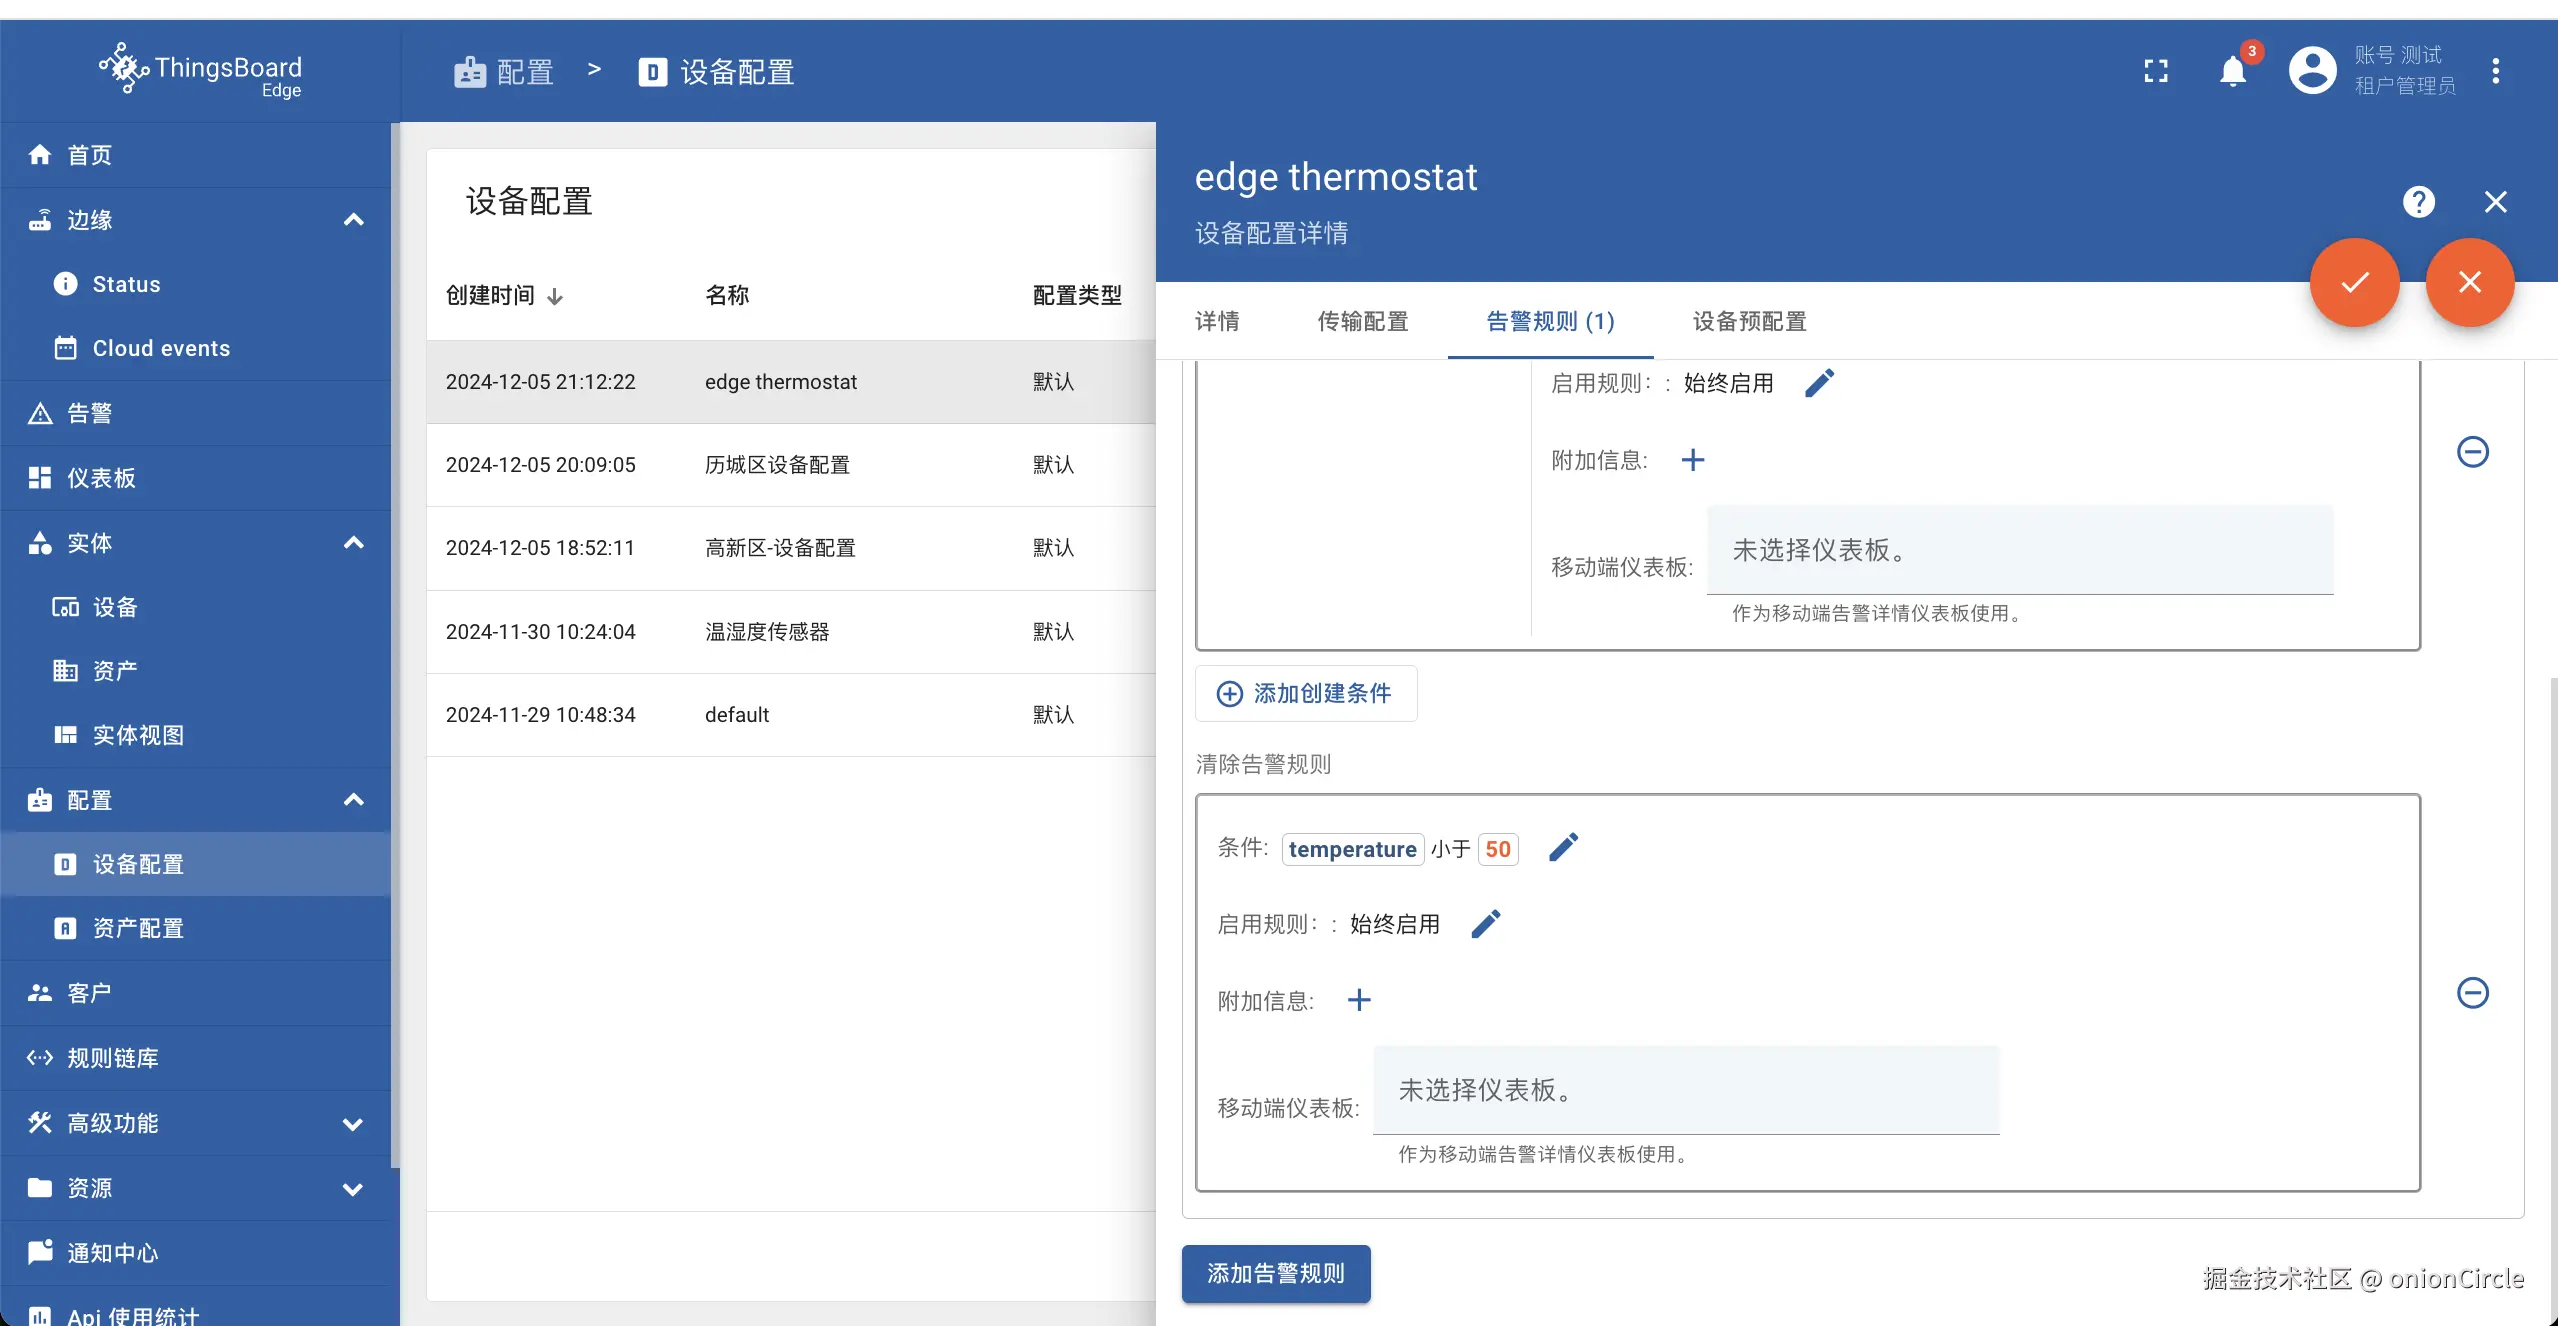
Task: Toggle fullscreen mode icon
Action: tap(2156, 71)
